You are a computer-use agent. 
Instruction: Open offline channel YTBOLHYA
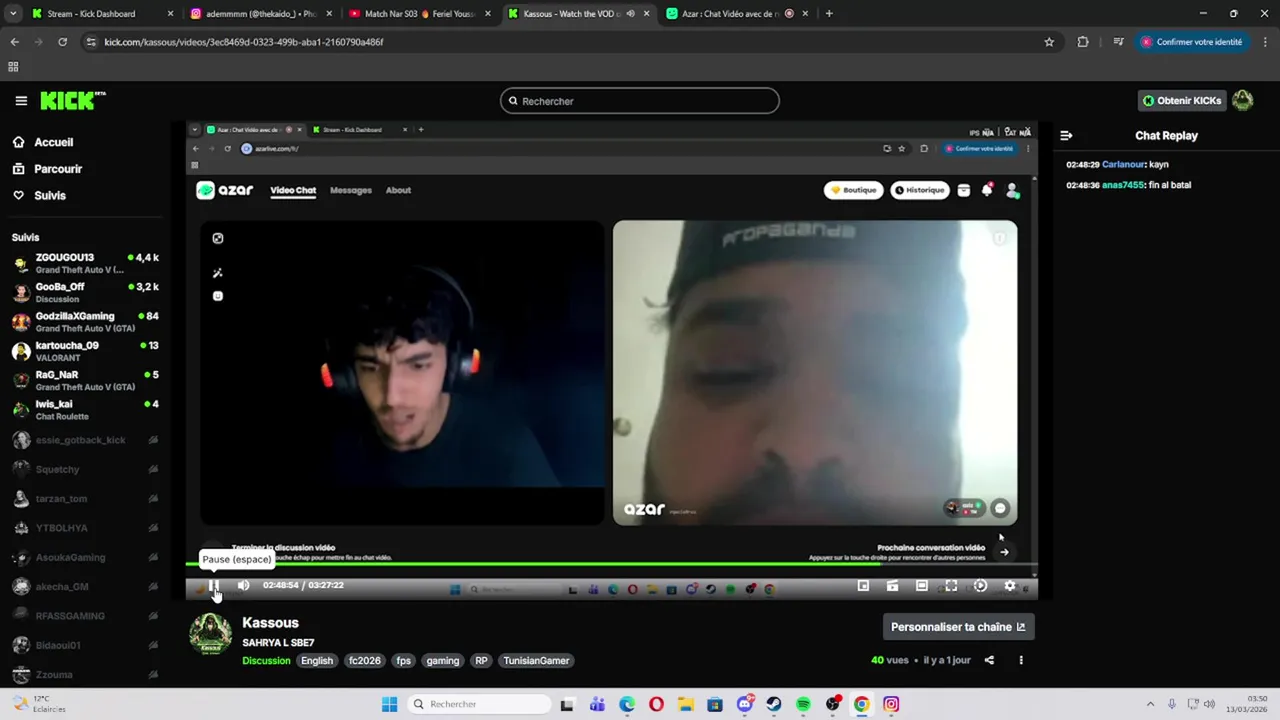(85, 528)
